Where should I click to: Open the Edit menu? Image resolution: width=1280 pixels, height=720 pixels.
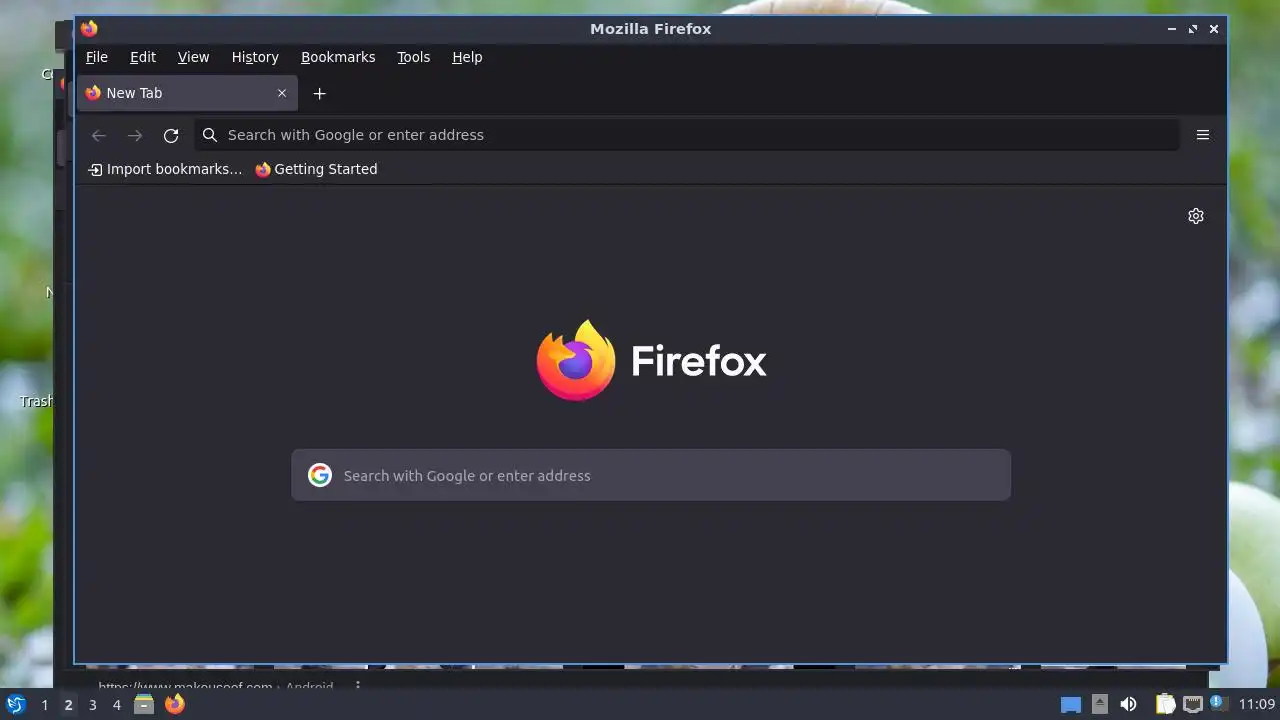pyautogui.click(x=143, y=57)
